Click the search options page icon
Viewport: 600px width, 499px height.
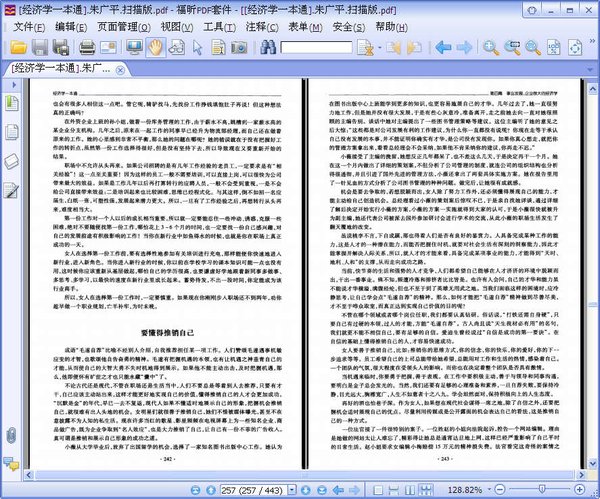coord(365,47)
